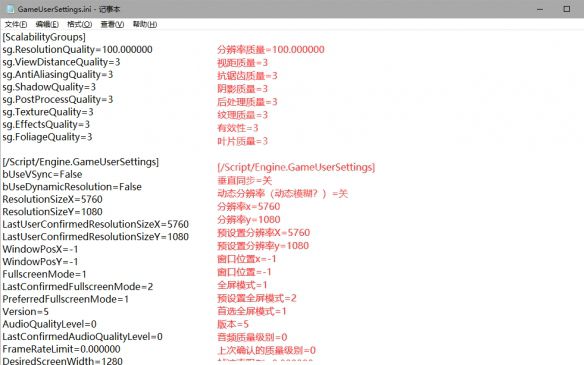Click the Notepad file icon in title bar
584x365 pixels.
10,9
